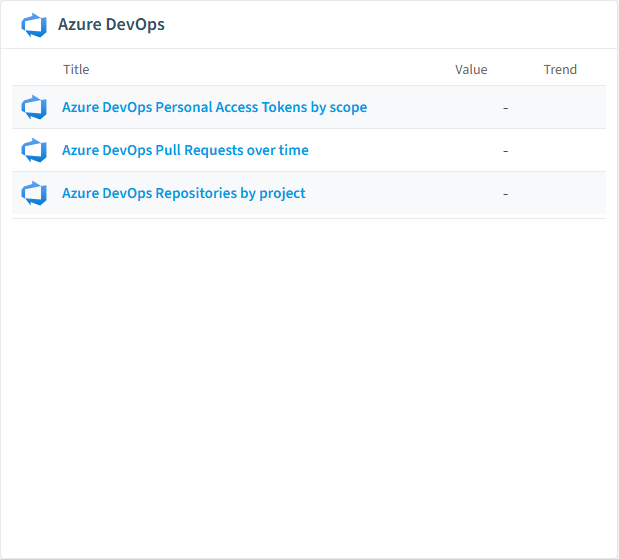
Task: Click icon beside Repositories by project
Action: [x=34, y=193]
